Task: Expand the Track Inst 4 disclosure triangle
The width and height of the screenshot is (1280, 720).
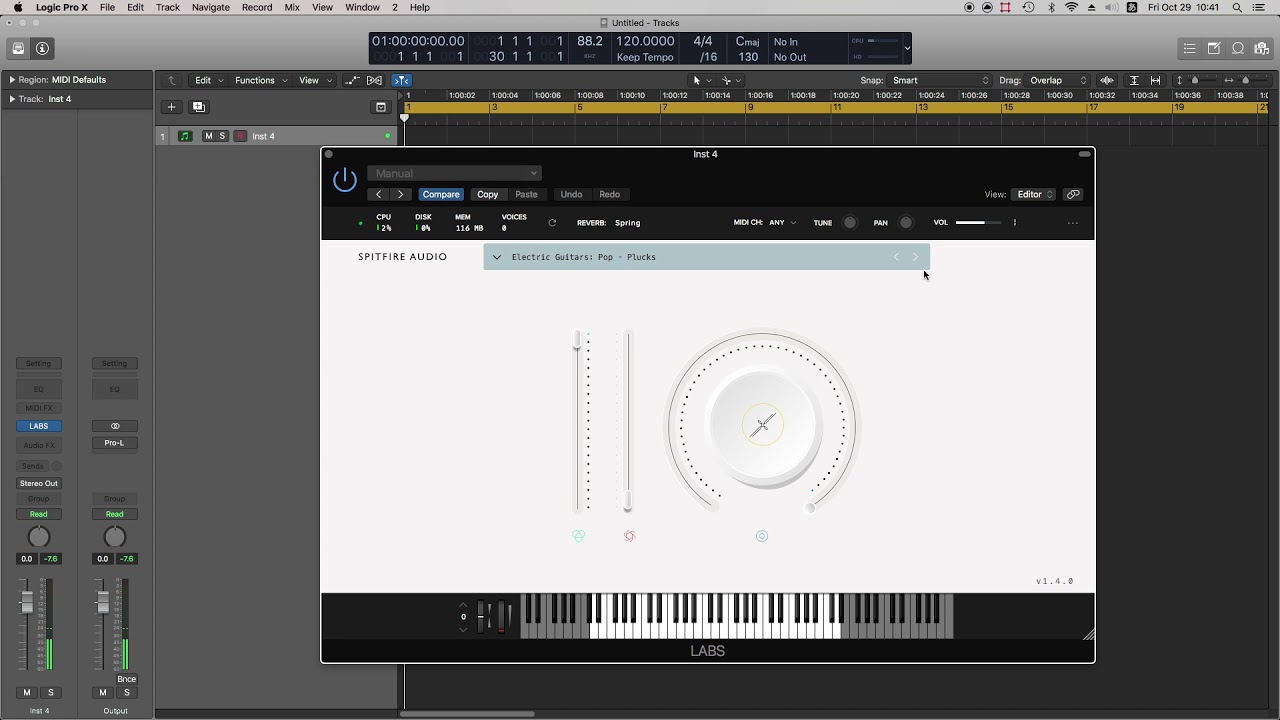Action: [x=12, y=99]
